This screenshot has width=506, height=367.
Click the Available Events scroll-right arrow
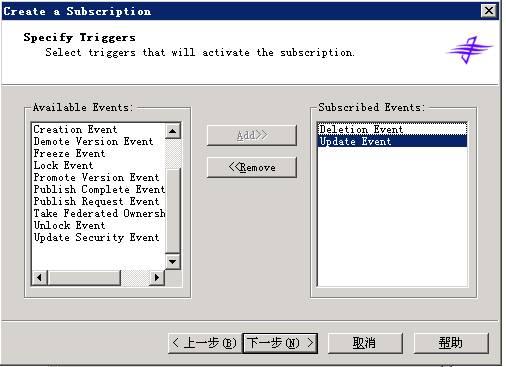(156, 277)
